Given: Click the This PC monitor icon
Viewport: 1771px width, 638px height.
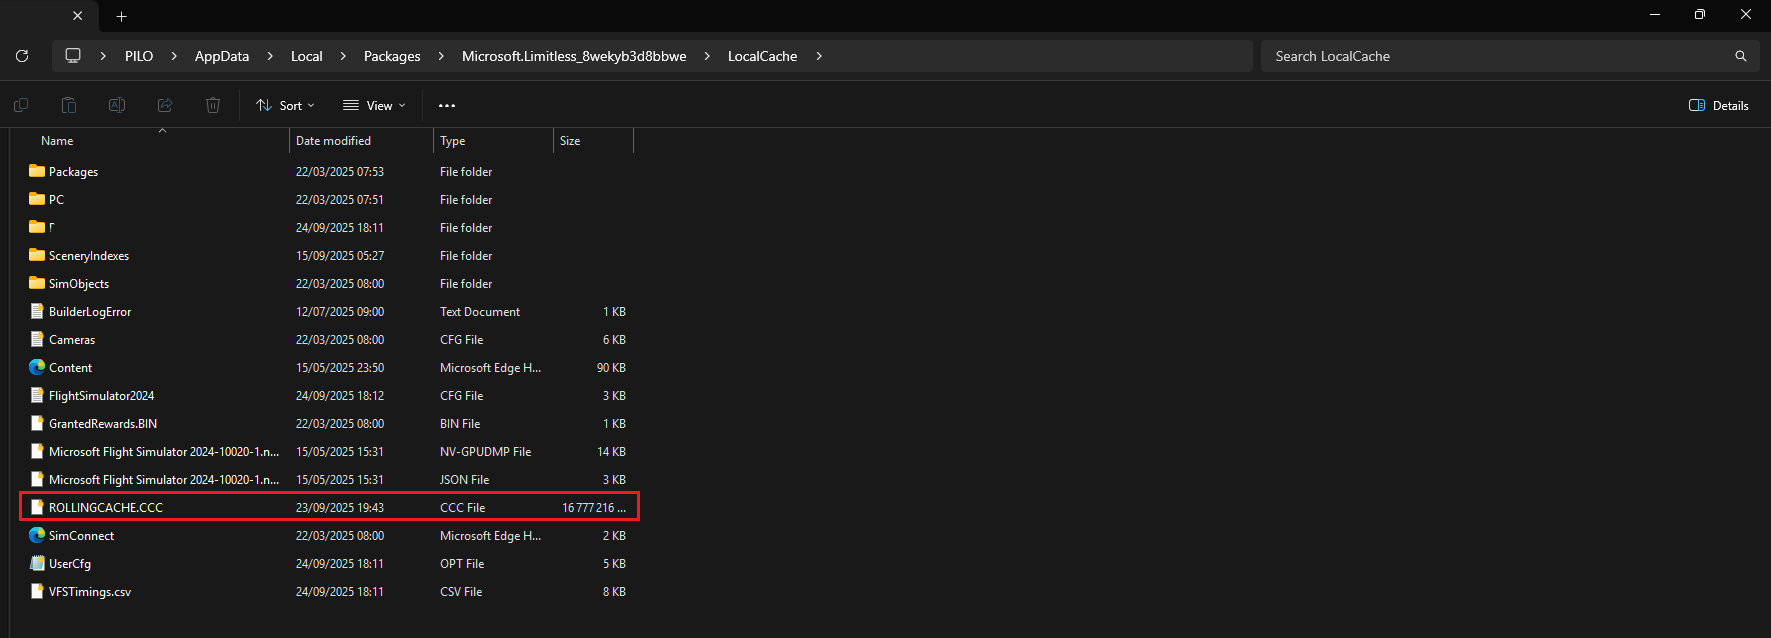Looking at the screenshot, I should (73, 56).
